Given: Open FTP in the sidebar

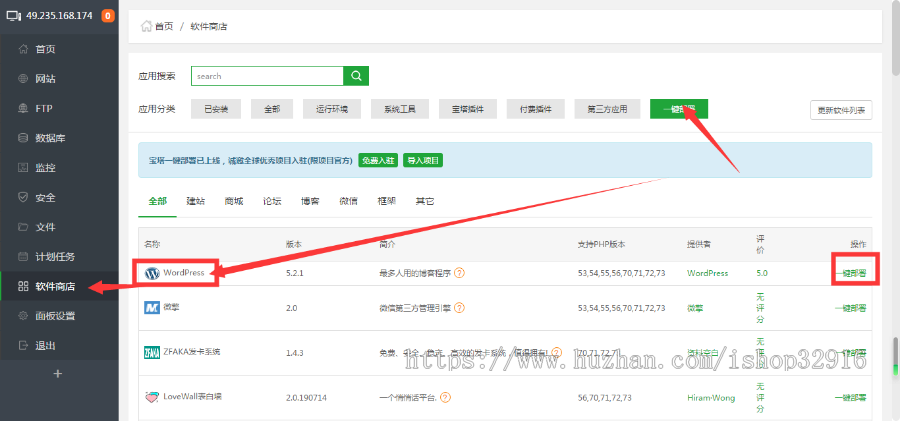Looking at the screenshot, I should coord(44,109).
